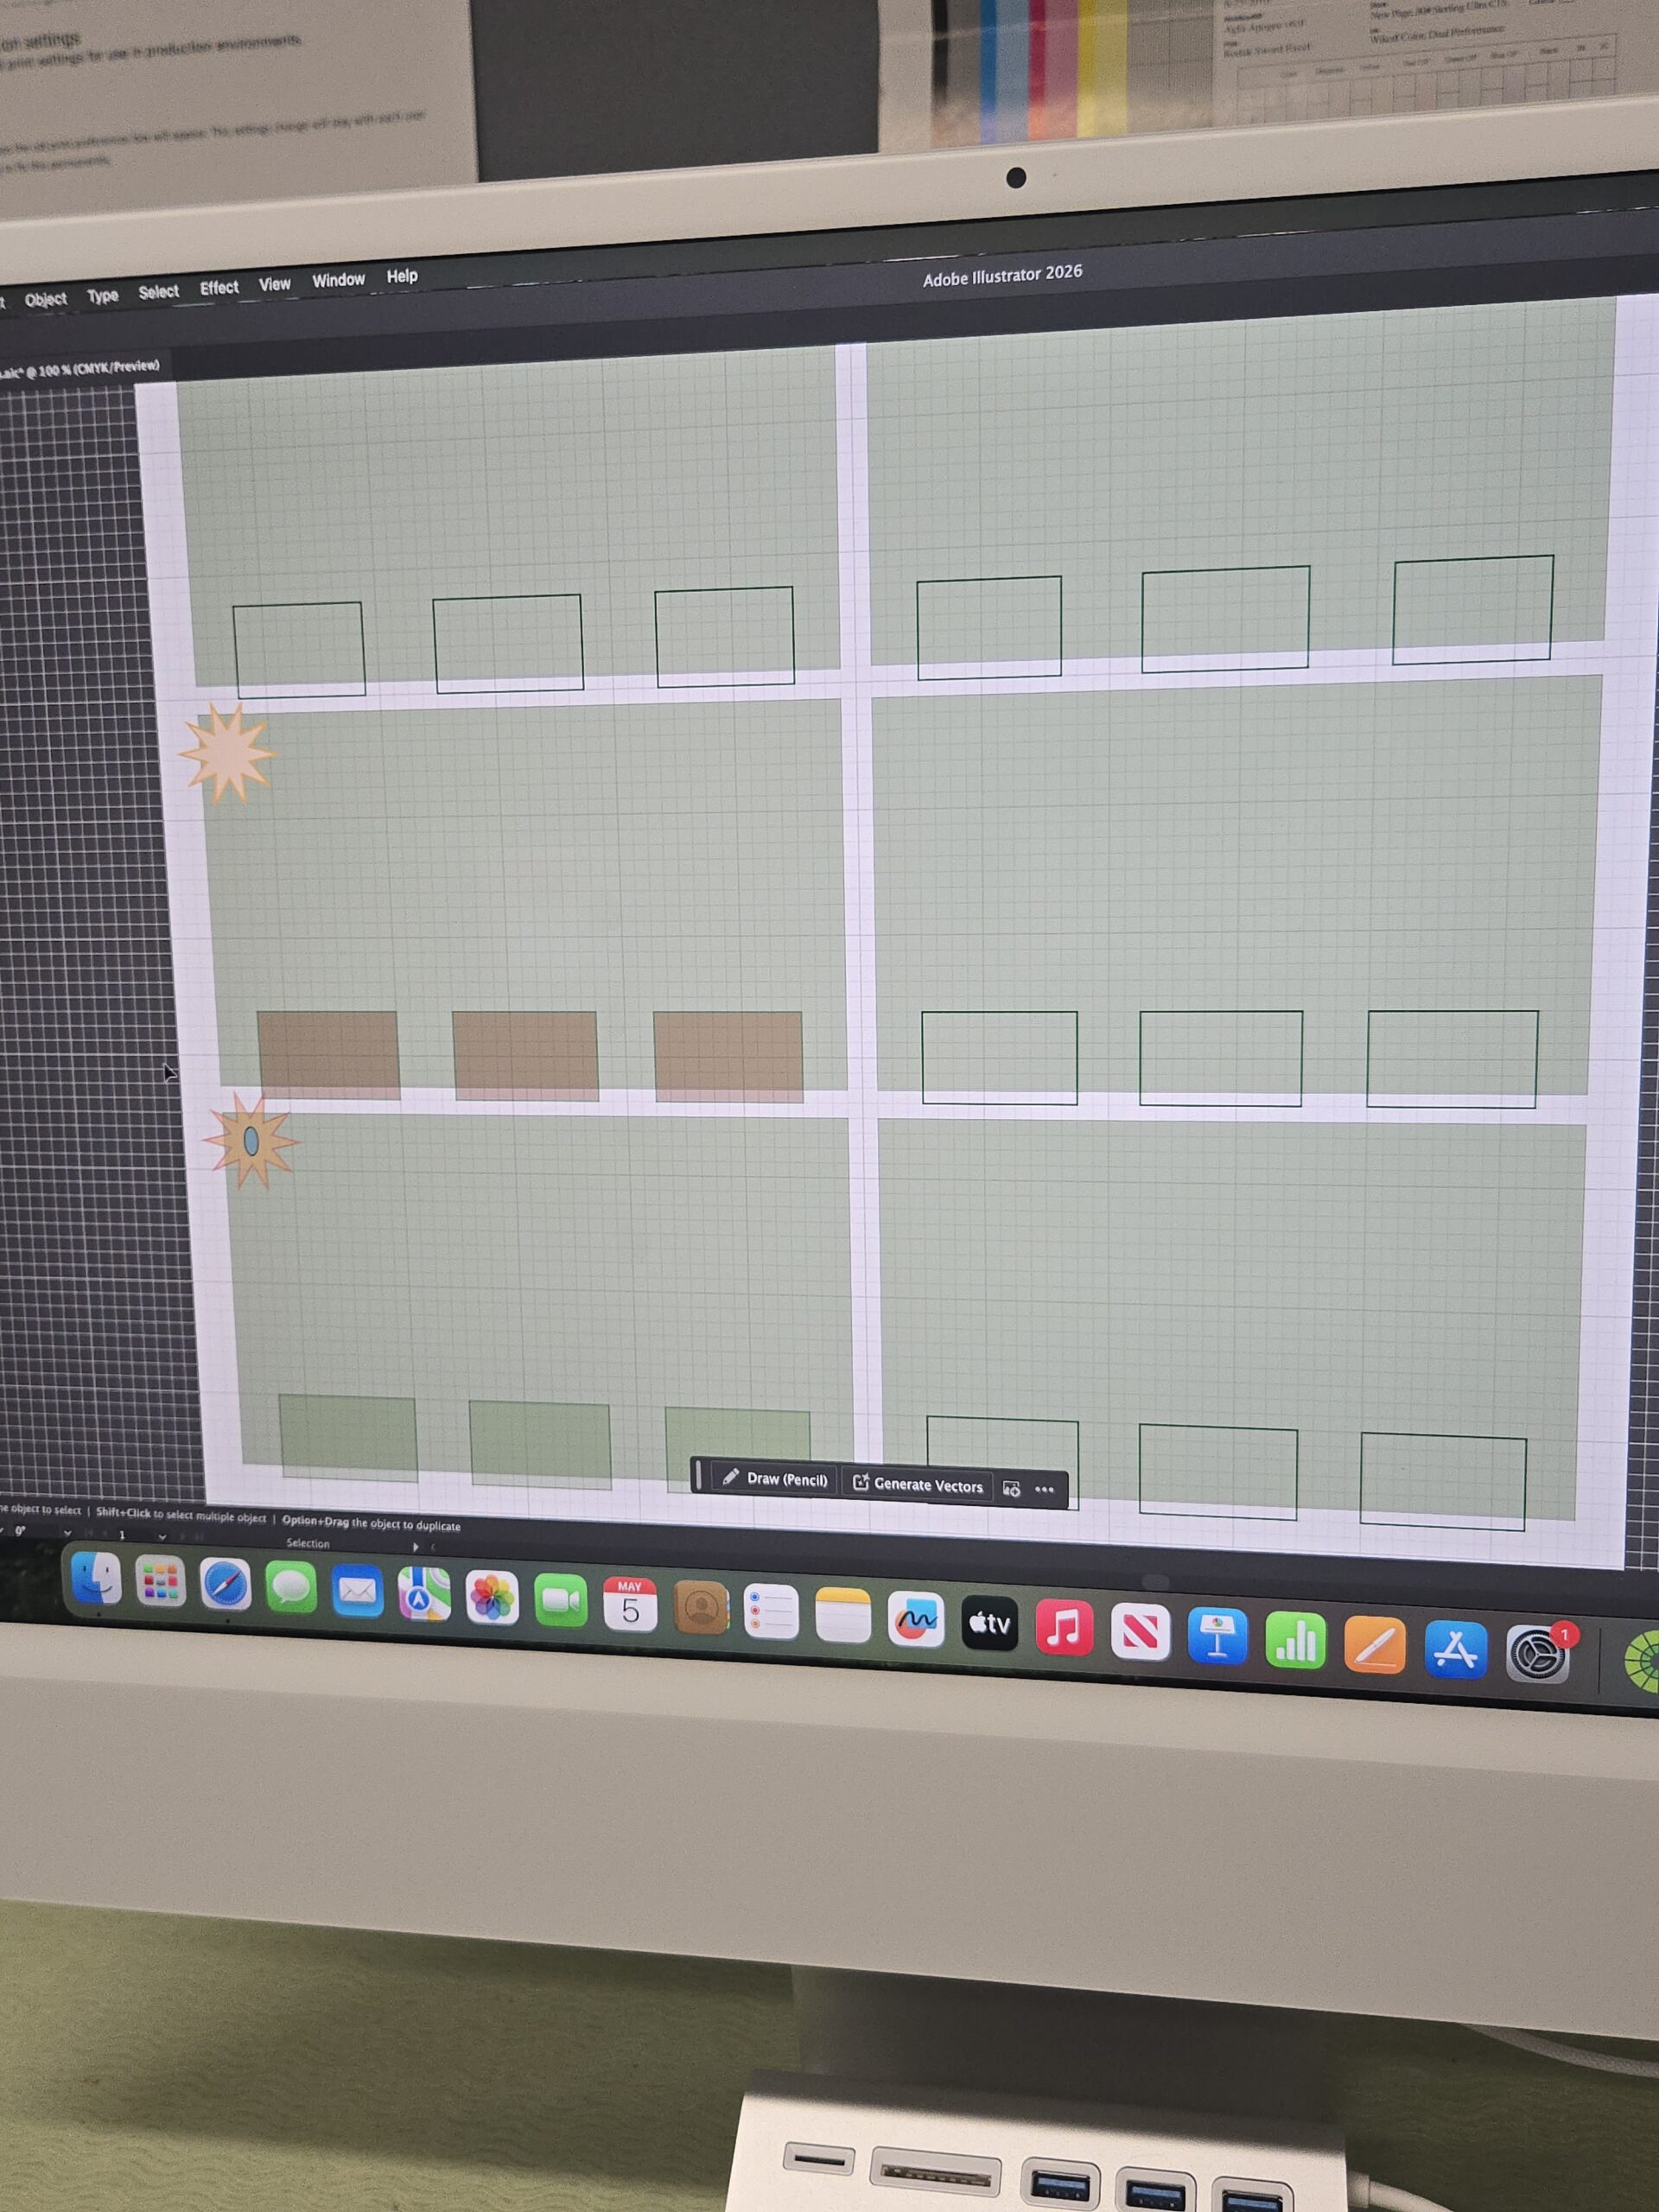This screenshot has width=1659, height=2212.
Task: Click the Generate Vectors button
Action: pyautogui.click(x=917, y=1485)
